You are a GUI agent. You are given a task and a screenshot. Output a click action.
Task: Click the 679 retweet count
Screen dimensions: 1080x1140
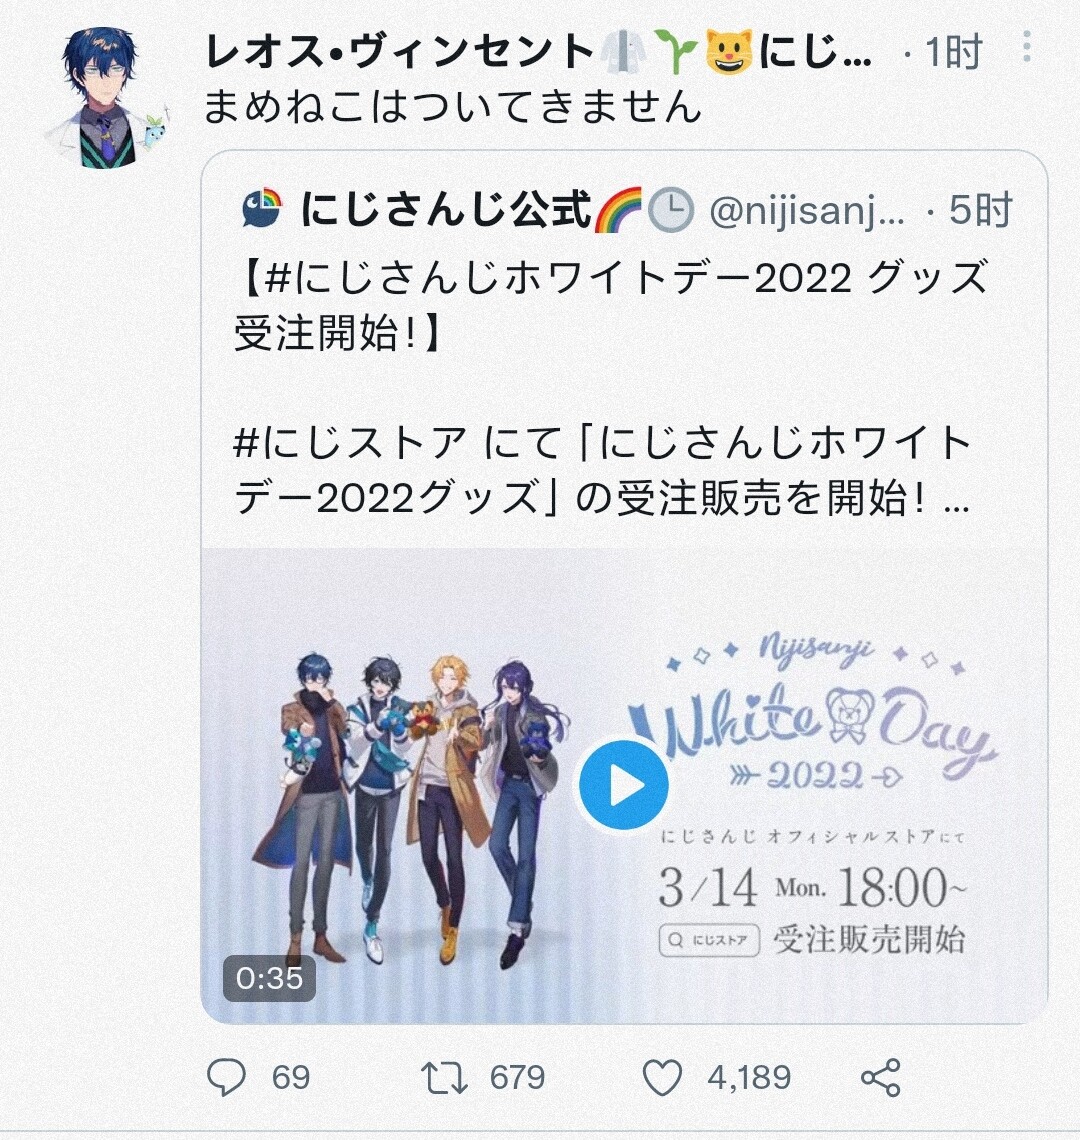(x=517, y=1077)
